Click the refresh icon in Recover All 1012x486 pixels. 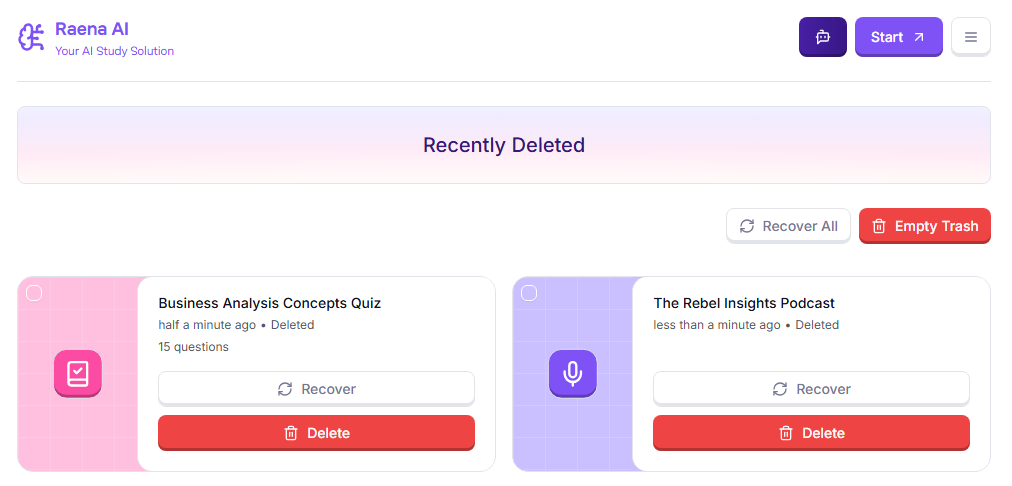pos(747,226)
